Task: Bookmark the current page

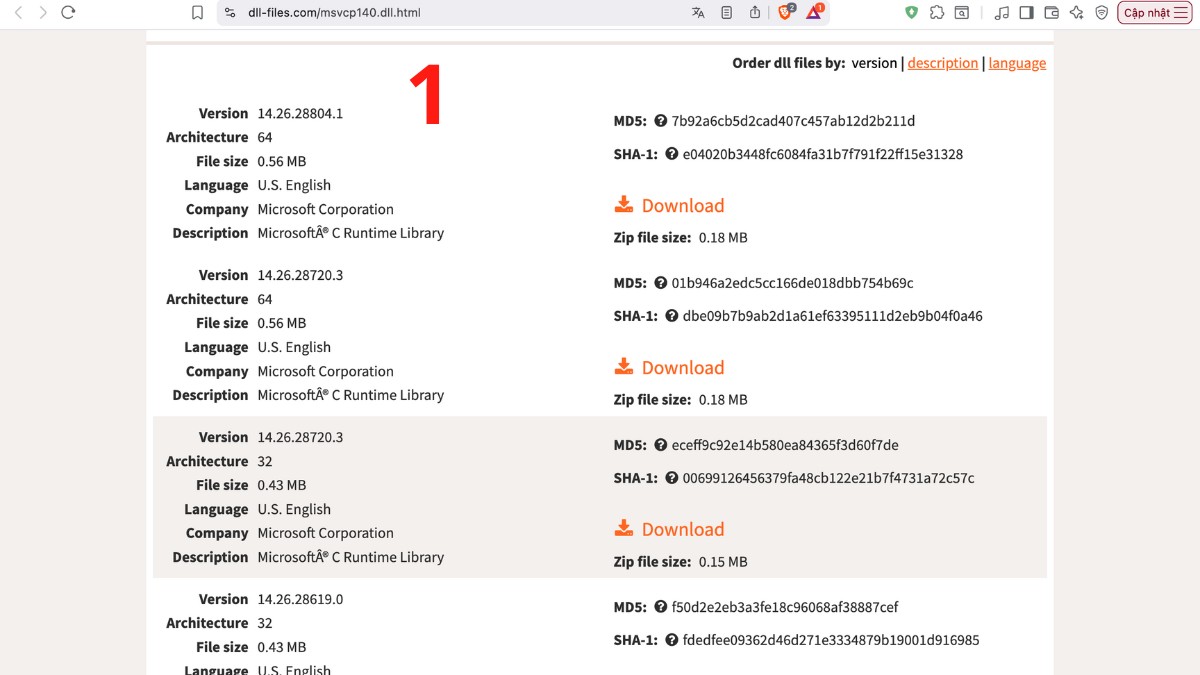Action: tap(197, 14)
